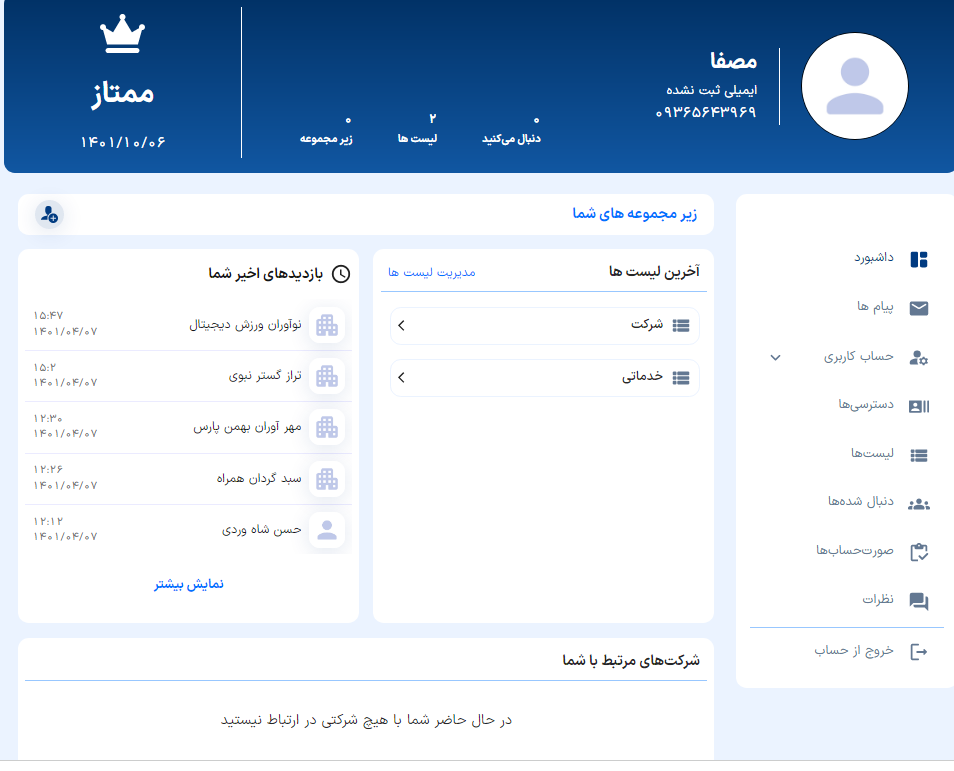Click the comments speech bubble icon
This screenshot has width=954, height=771.
click(x=918, y=601)
